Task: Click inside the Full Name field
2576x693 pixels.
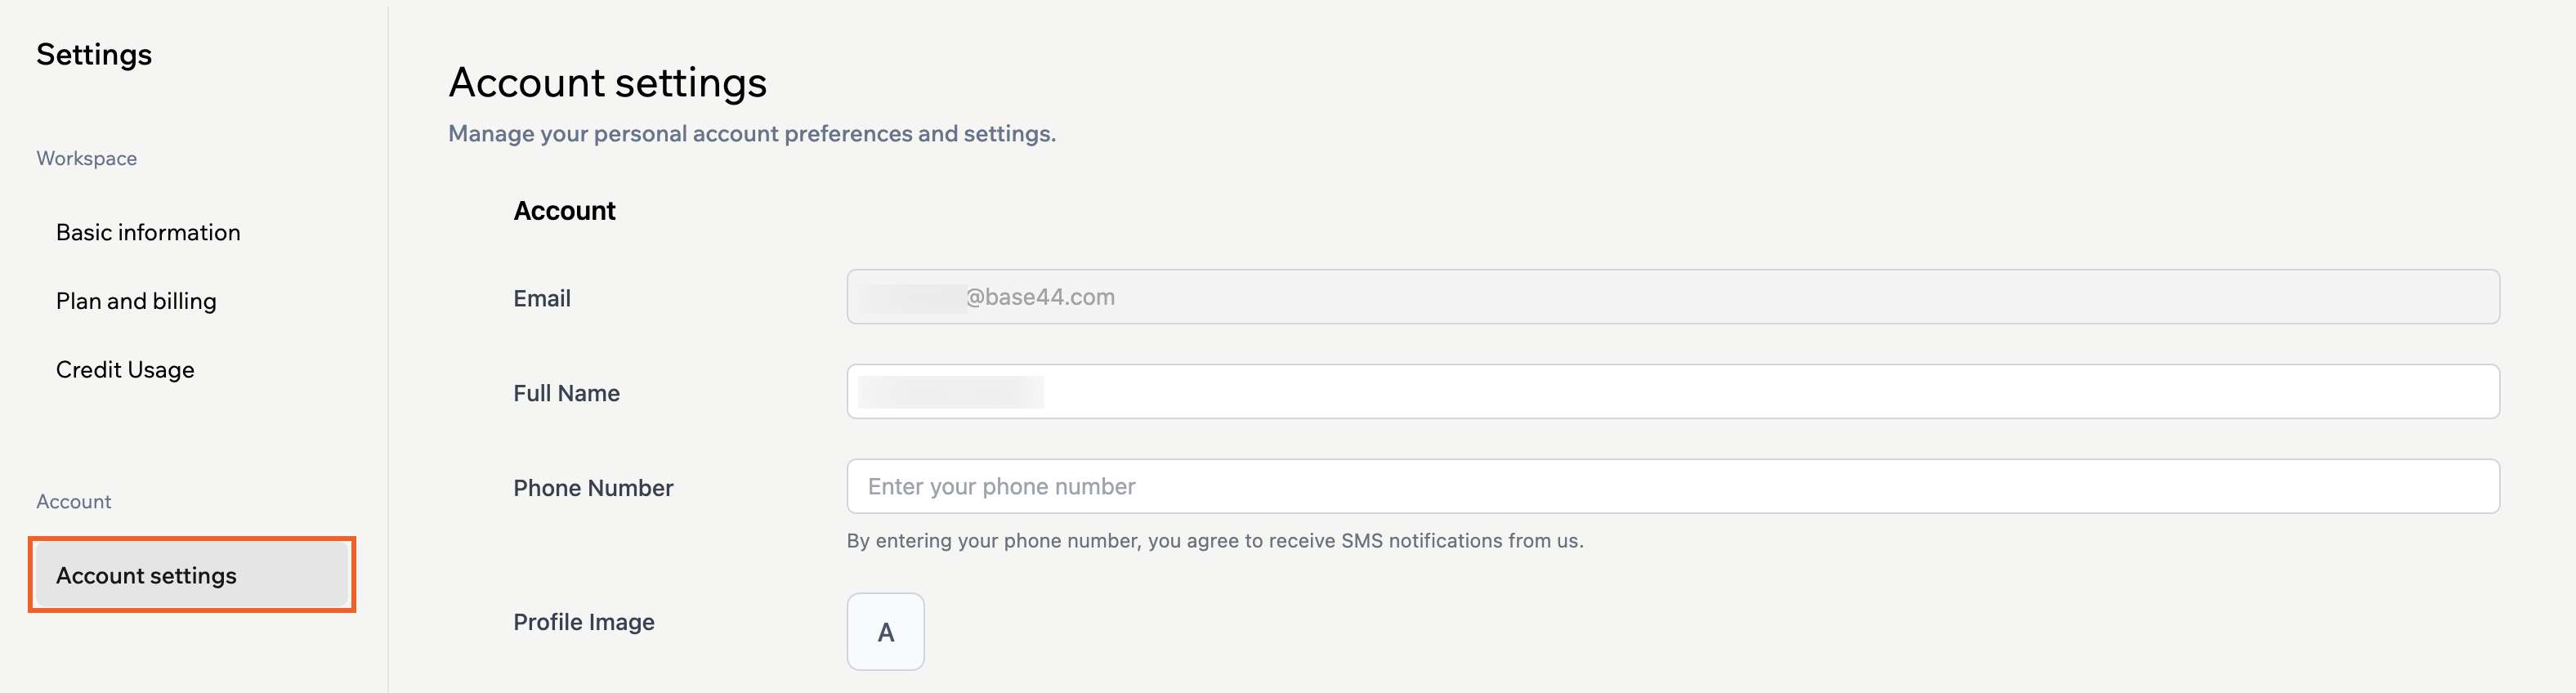Action: [x=1670, y=391]
